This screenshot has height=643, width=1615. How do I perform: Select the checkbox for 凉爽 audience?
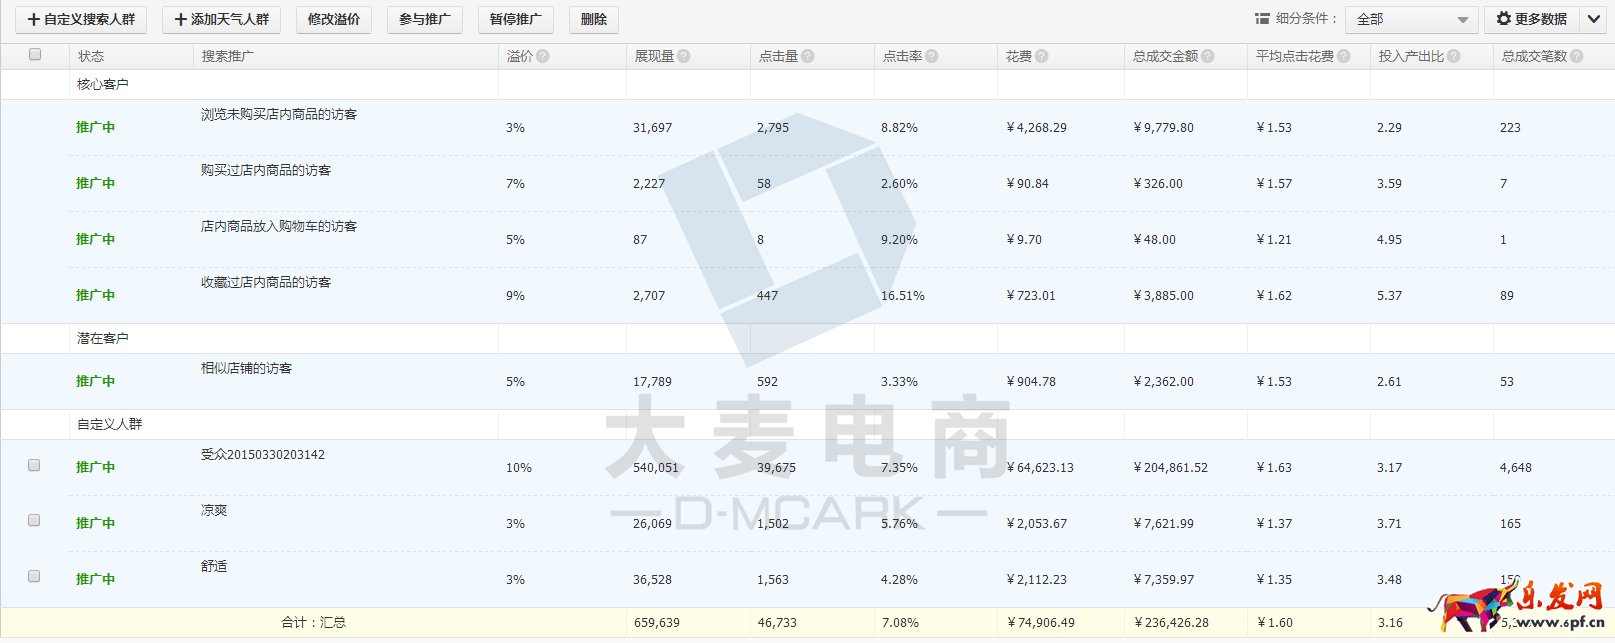(34, 520)
